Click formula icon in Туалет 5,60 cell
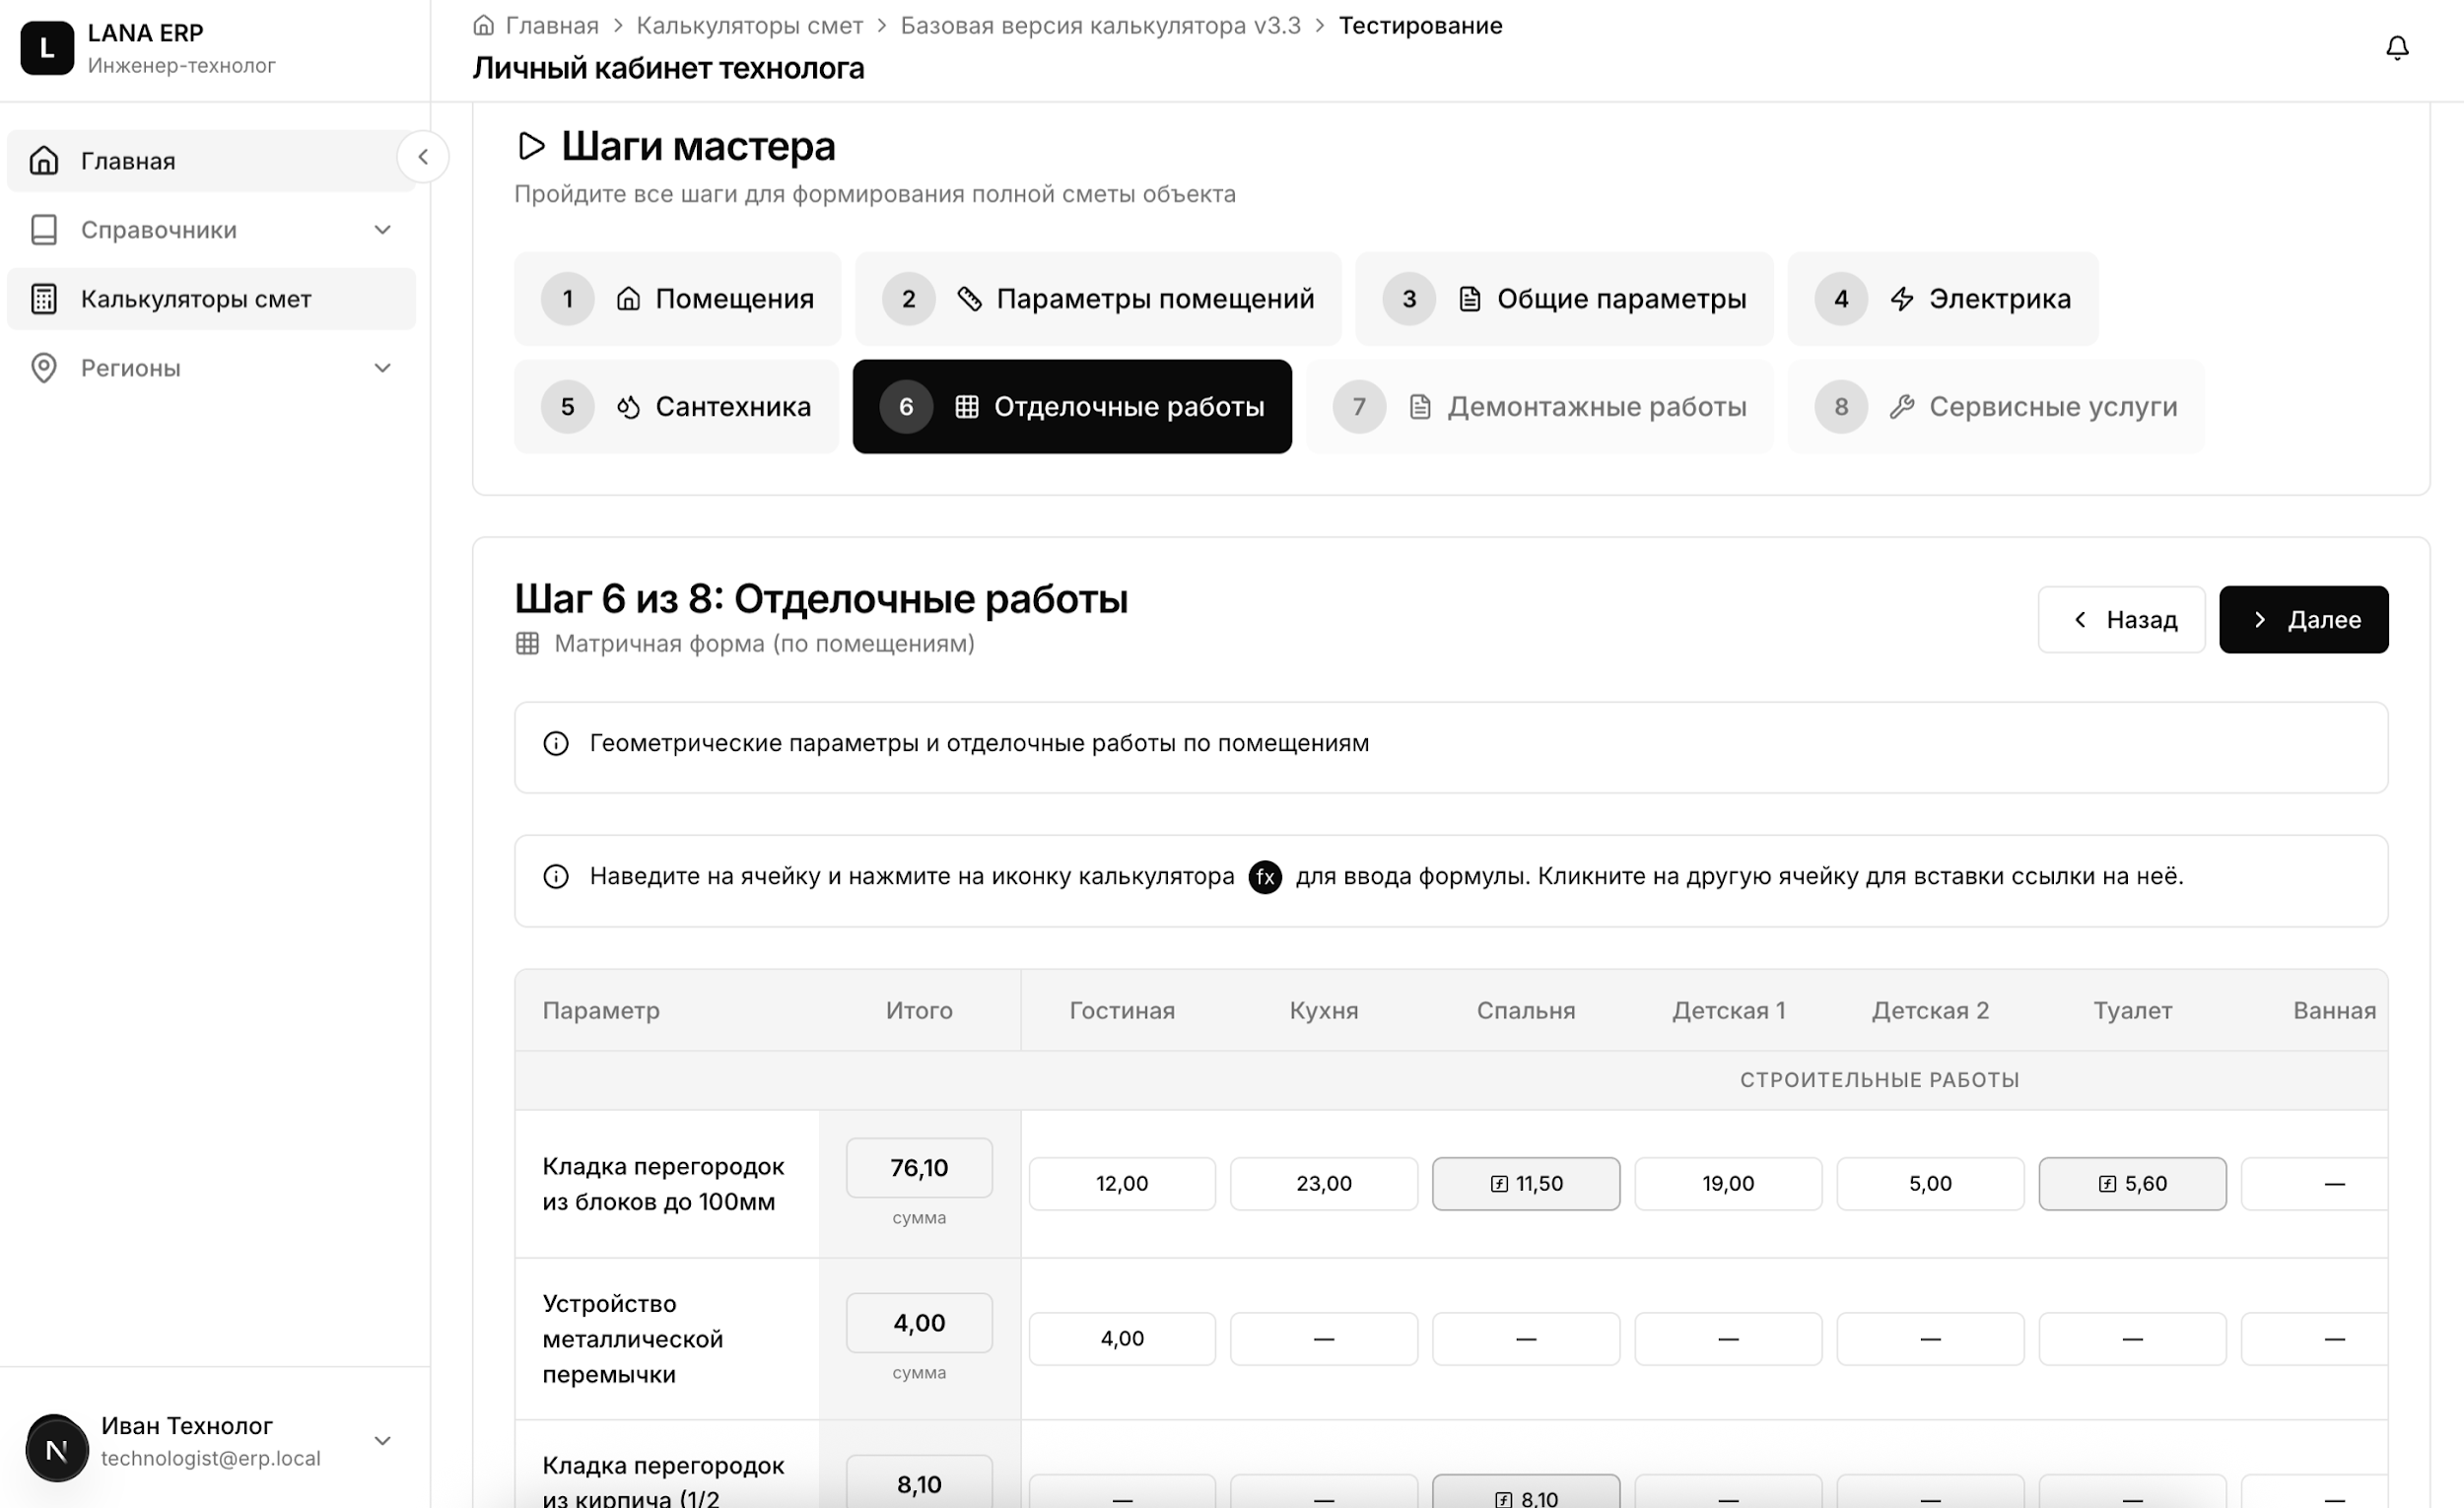2464x1508 pixels. pyautogui.click(x=2107, y=1183)
